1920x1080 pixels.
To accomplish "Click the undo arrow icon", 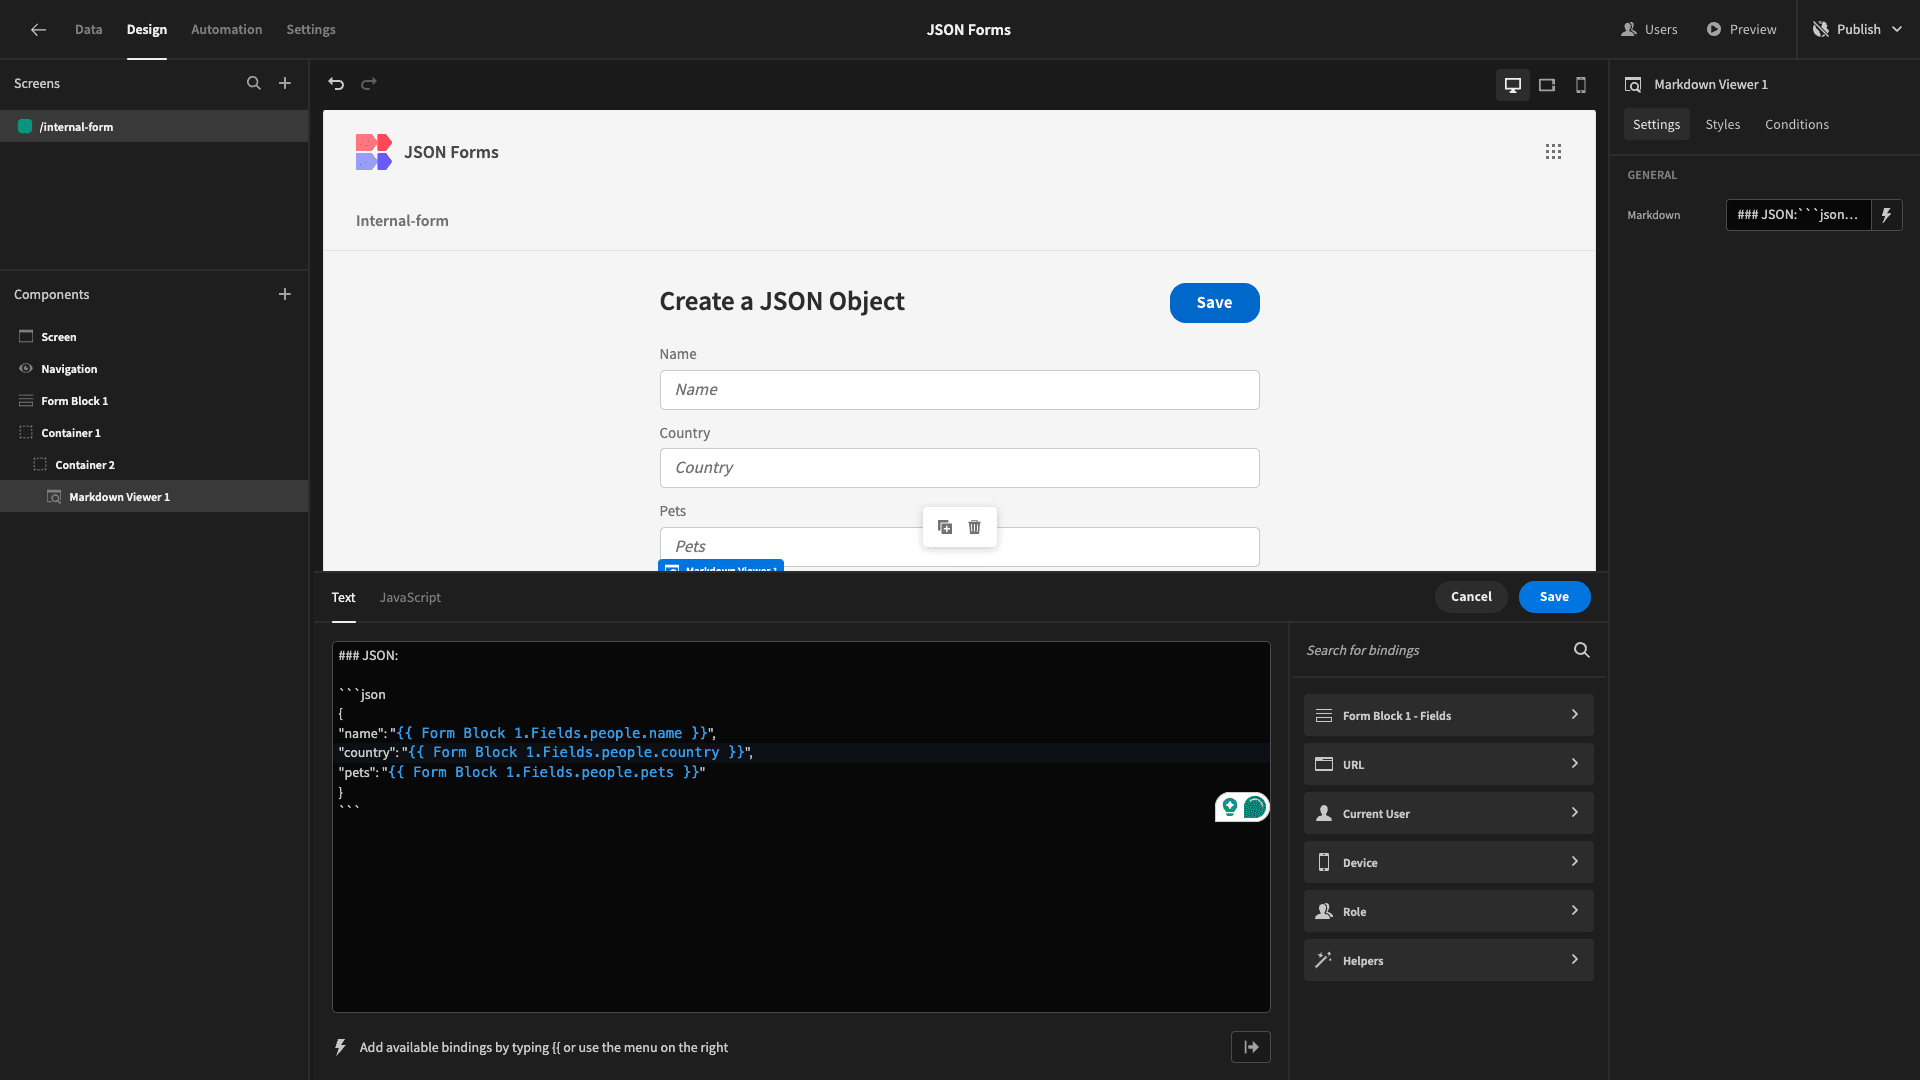I will pos(336,83).
